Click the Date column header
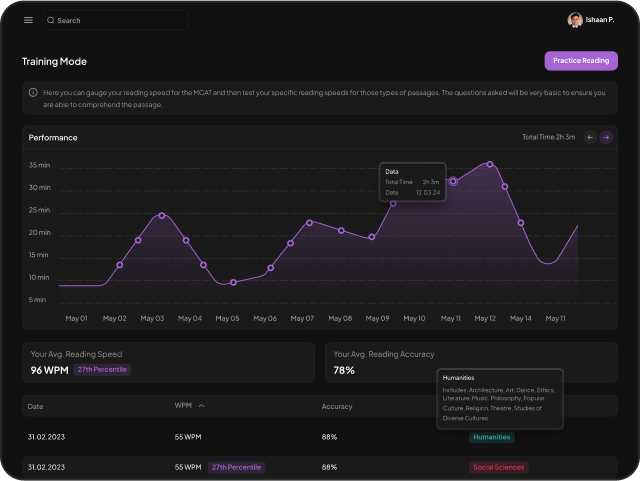 pyautogui.click(x=36, y=406)
